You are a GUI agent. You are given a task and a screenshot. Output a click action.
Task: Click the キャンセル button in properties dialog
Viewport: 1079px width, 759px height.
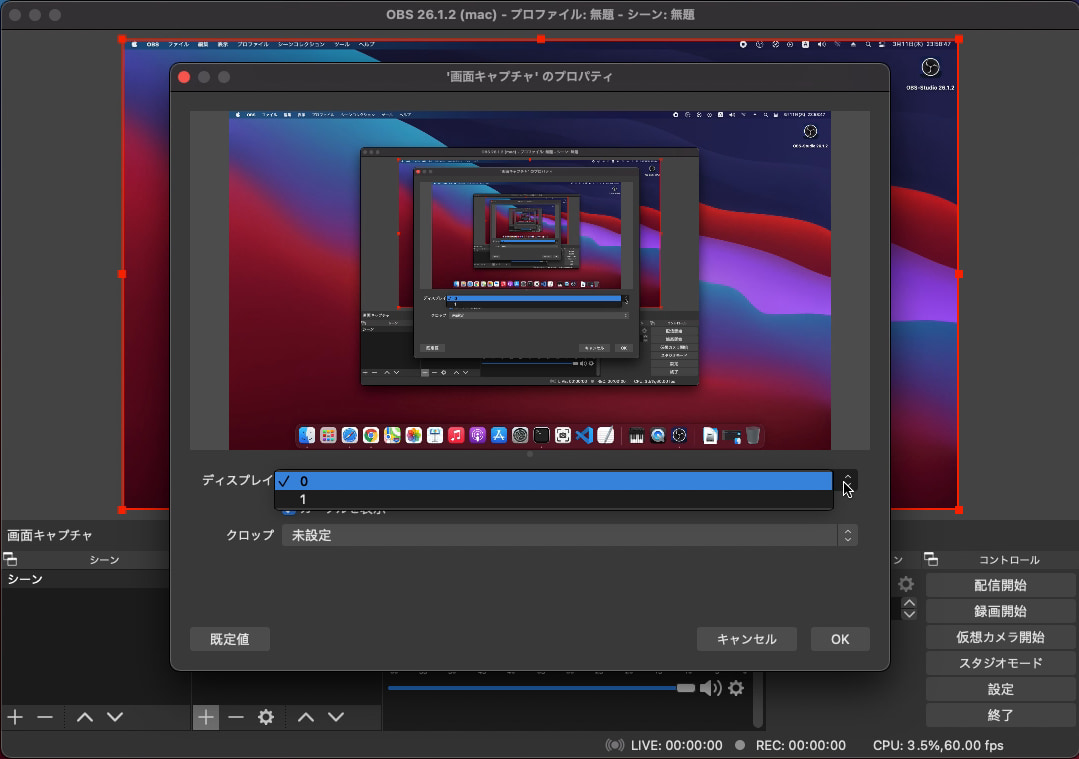pos(747,639)
